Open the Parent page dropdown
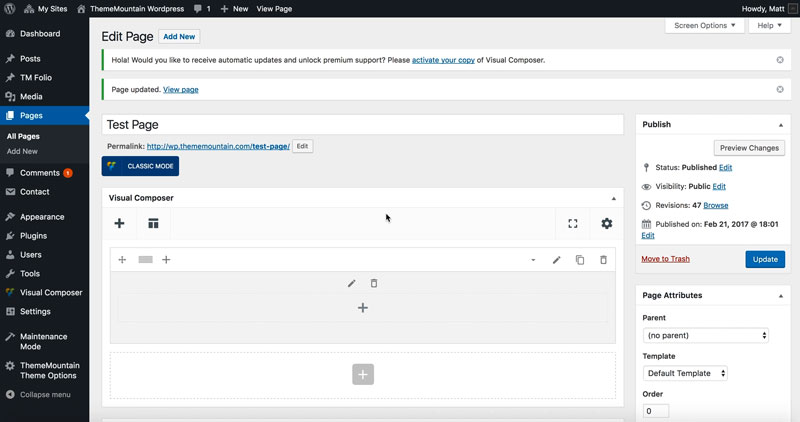 [706, 336]
